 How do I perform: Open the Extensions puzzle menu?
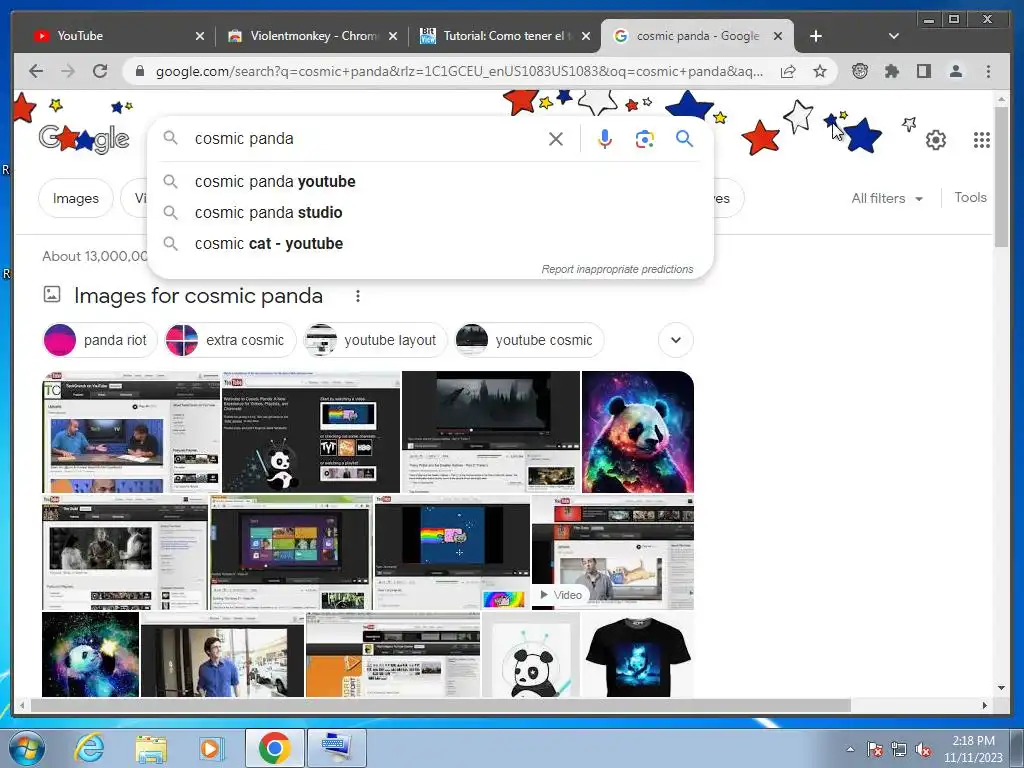pyautogui.click(x=891, y=71)
